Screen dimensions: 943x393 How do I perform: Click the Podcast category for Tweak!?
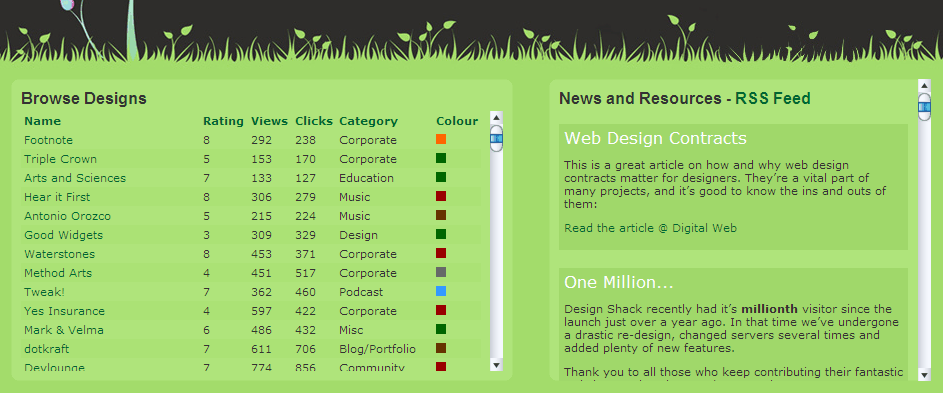(x=361, y=292)
